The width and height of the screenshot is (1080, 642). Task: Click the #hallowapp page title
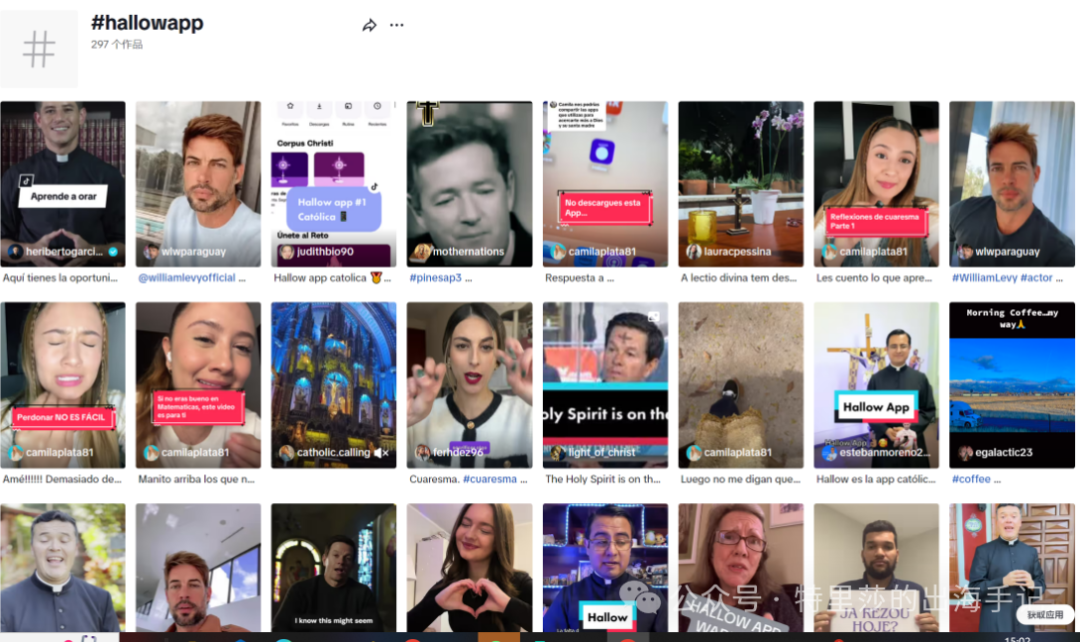[147, 23]
